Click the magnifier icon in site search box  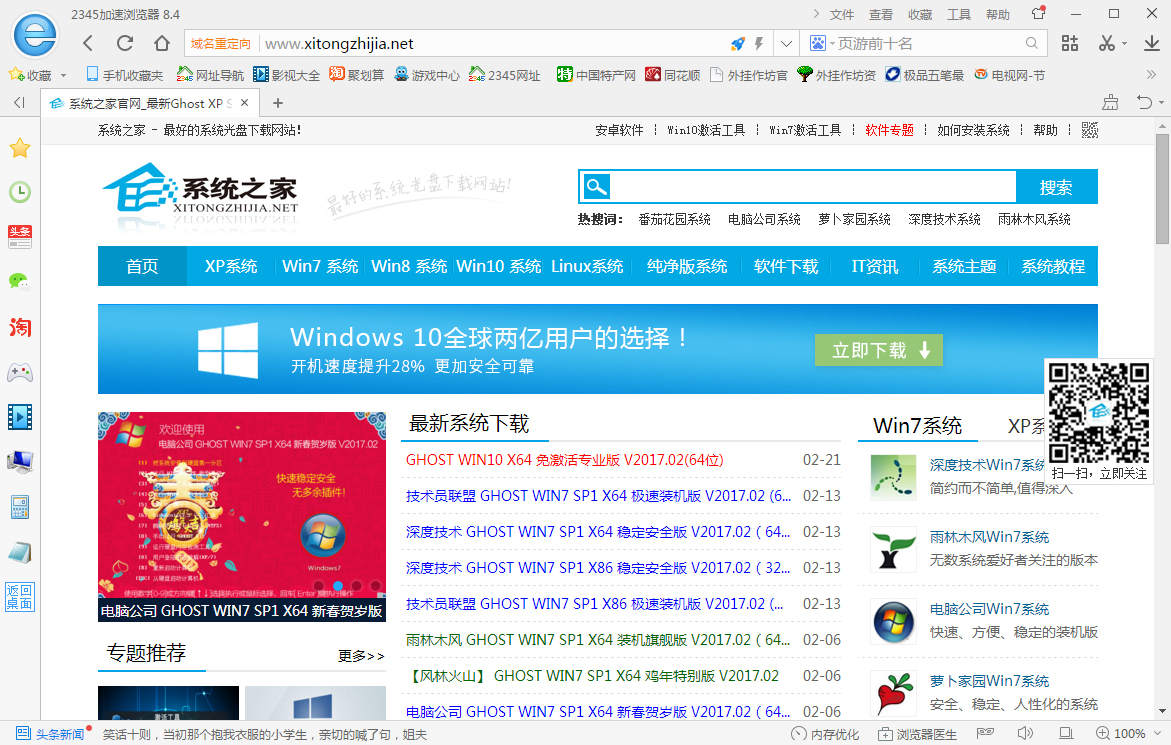[x=596, y=187]
